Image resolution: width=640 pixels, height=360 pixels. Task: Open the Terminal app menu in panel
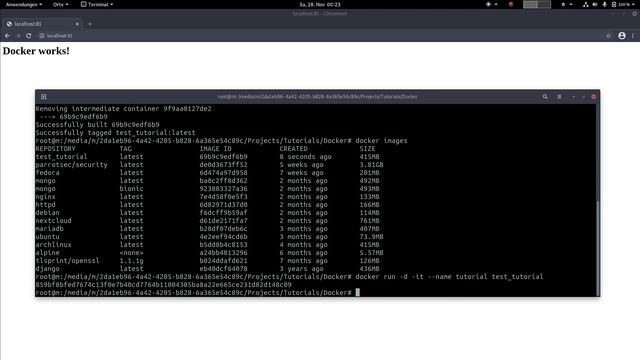pos(97,4)
